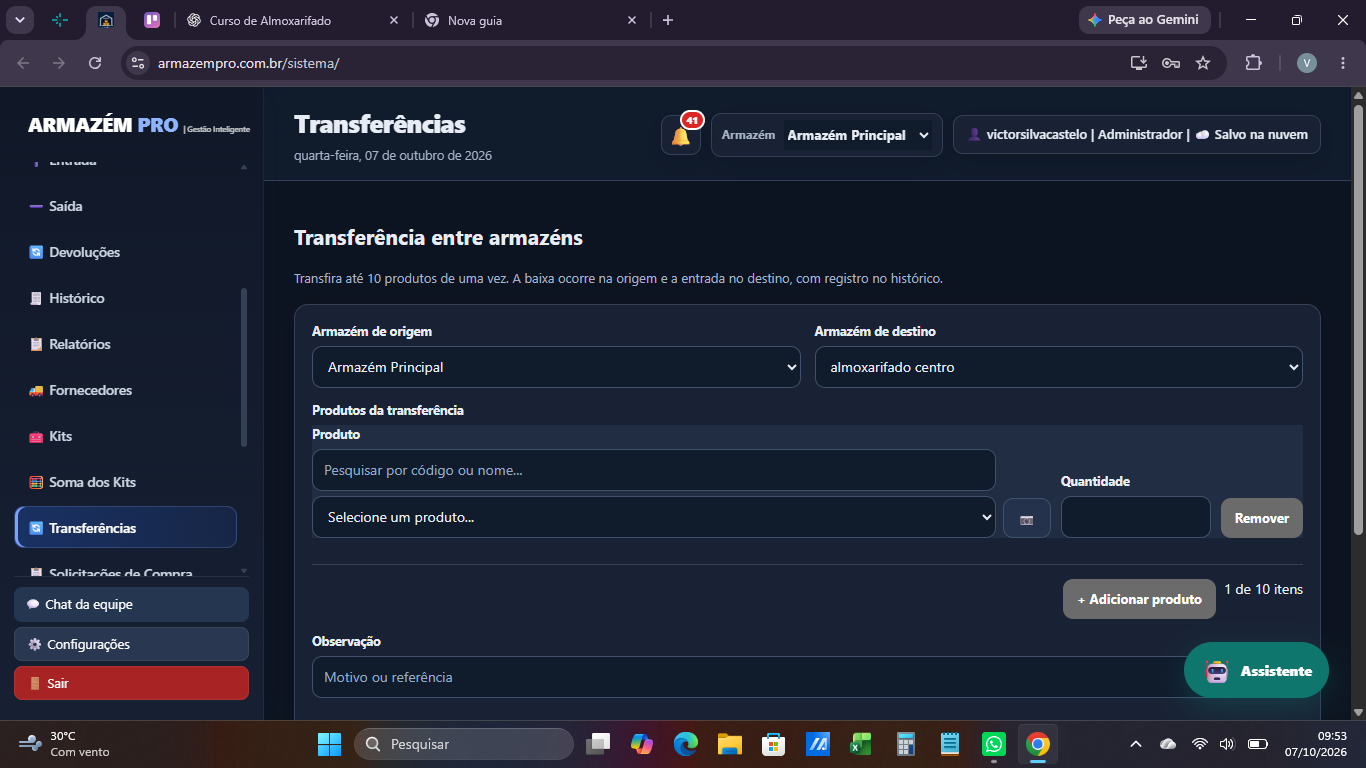Open Configurações in the sidebar
1366x768 pixels.
(x=131, y=644)
